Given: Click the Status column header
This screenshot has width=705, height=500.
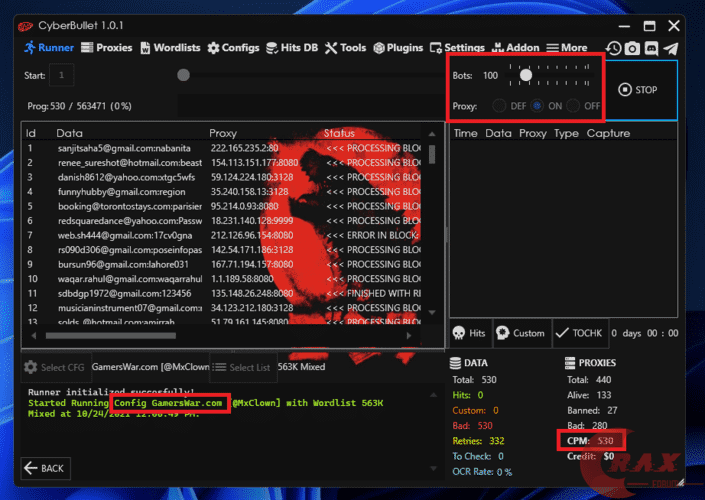Looking at the screenshot, I should point(339,133).
